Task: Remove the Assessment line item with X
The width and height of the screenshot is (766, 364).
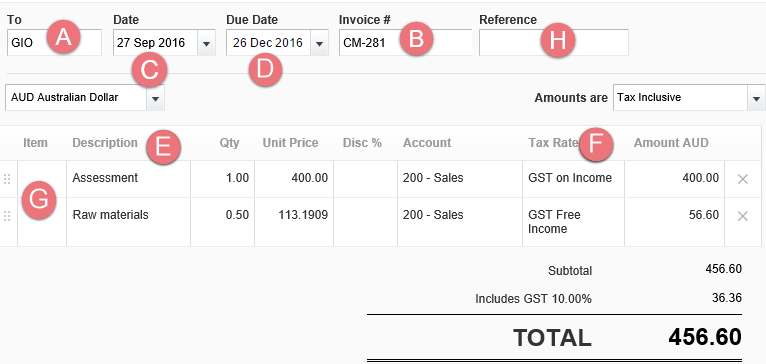Action: coord(743,179)
